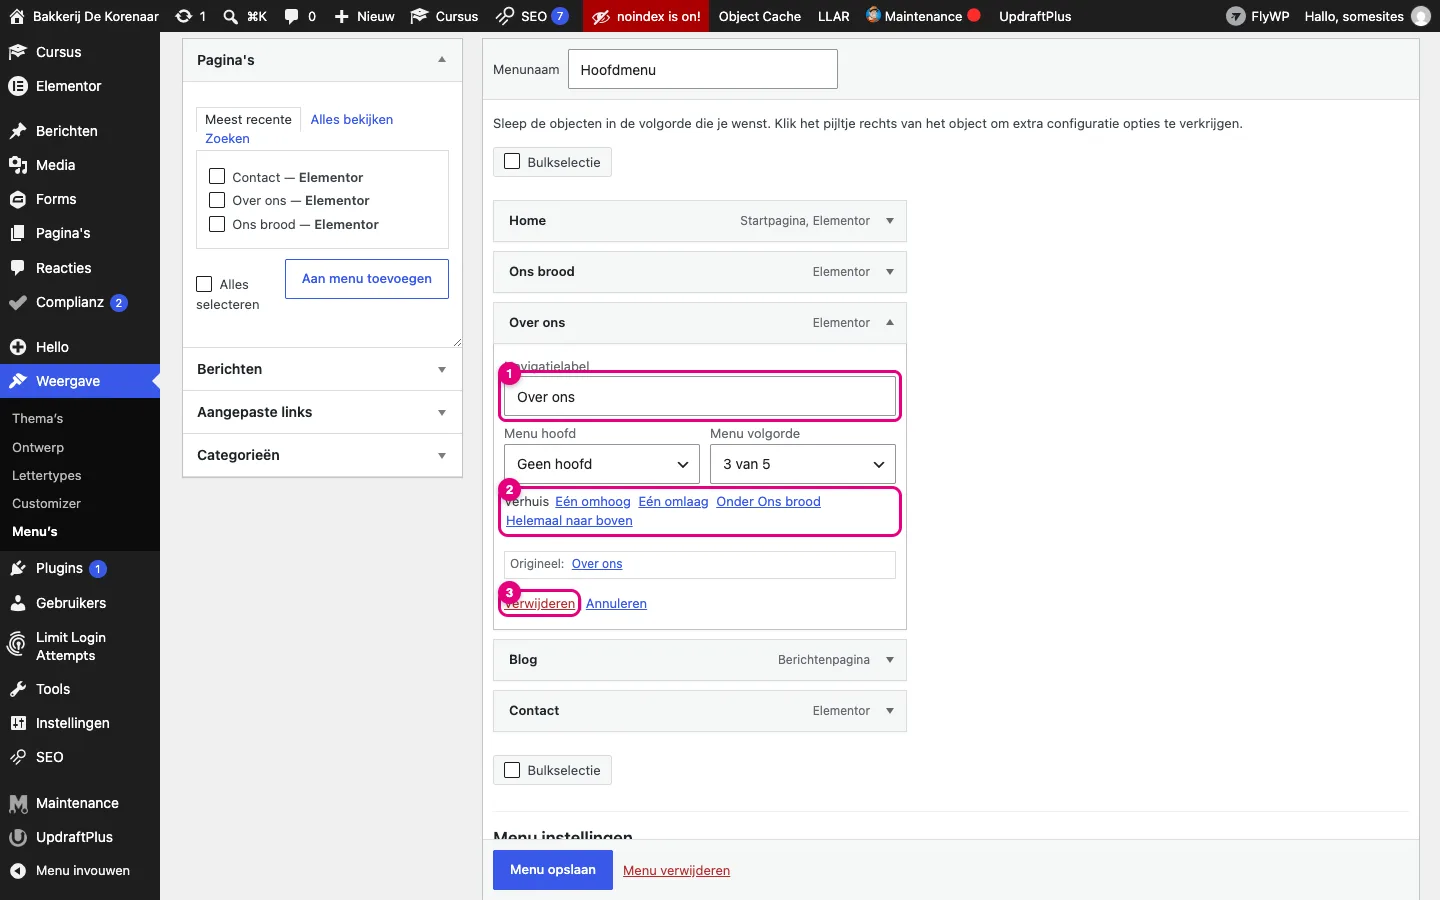This screenshot has width=1440, height=900.
Task: Click the Forms sidebar icon
Action: [18, 199]
